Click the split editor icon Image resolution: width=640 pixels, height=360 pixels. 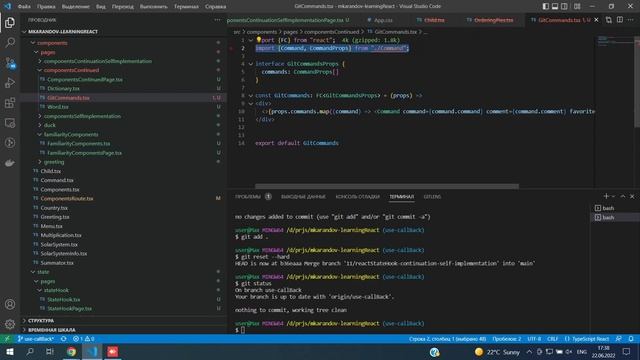coord(620,20)
